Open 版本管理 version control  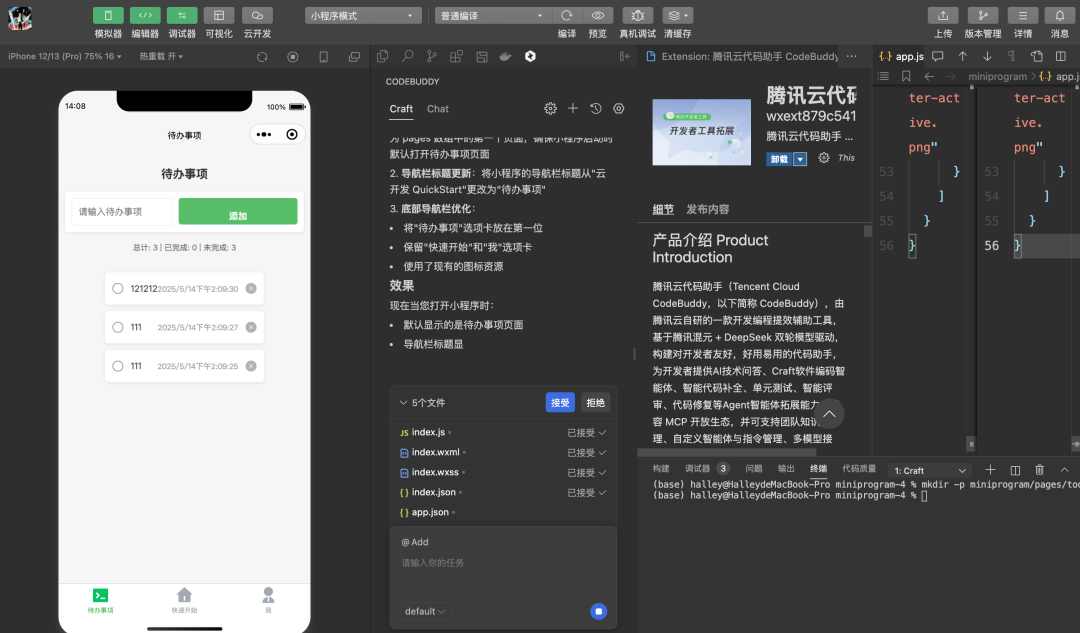coord(983,15)
